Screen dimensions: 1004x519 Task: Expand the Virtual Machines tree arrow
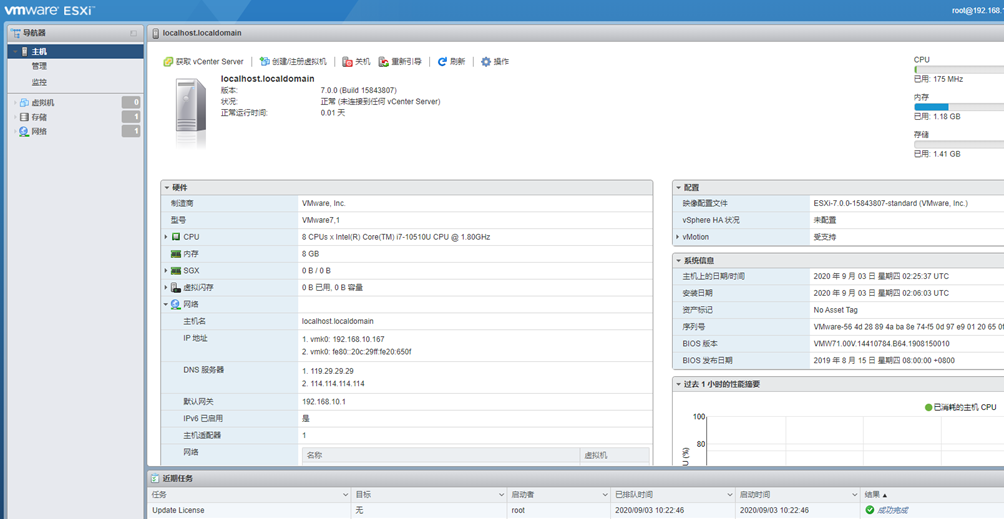(x=15, y=102)
